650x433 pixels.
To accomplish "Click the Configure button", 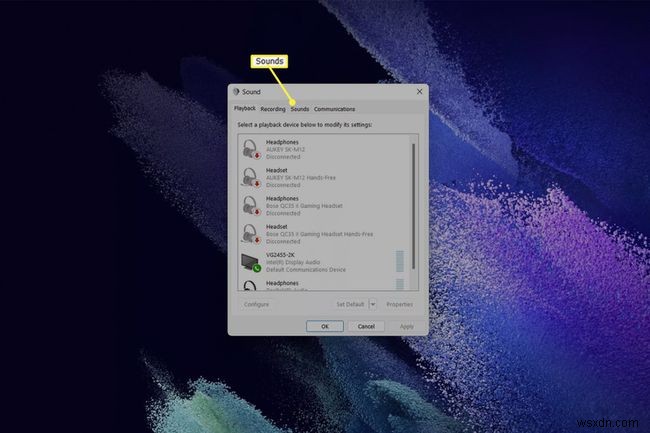I will [x=256, y=304].
